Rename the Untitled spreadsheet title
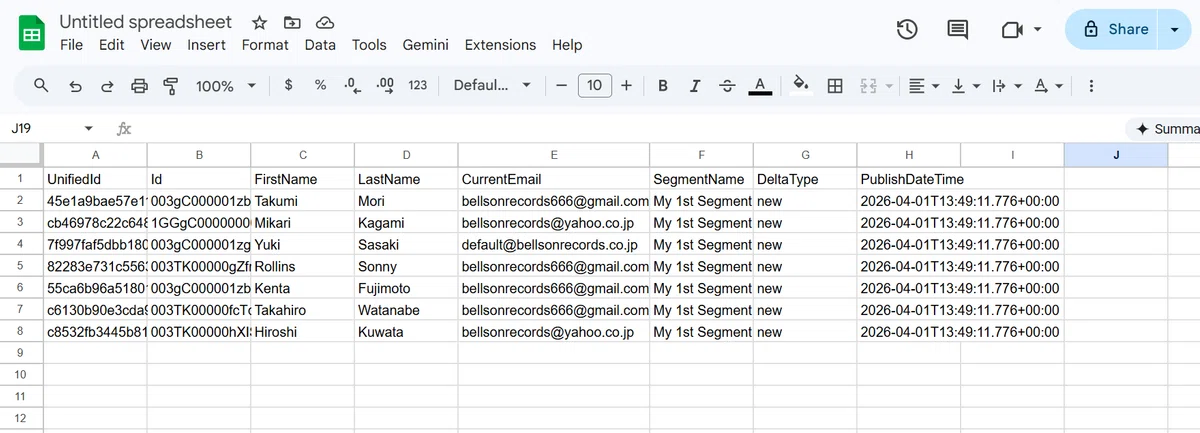This screenshot has height=433, width=1200. point(145,22)
